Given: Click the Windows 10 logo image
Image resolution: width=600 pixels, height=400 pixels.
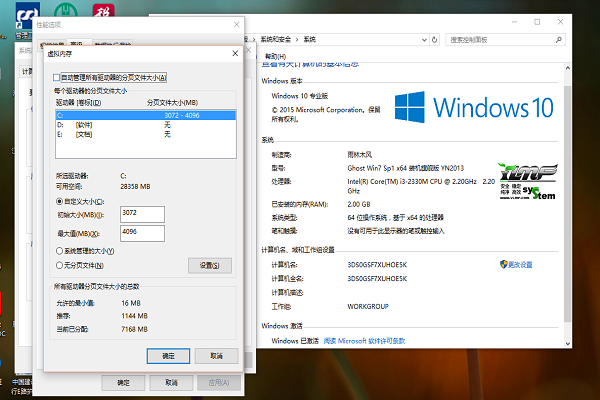Looking at the screenshot, I should click(474, 107).
